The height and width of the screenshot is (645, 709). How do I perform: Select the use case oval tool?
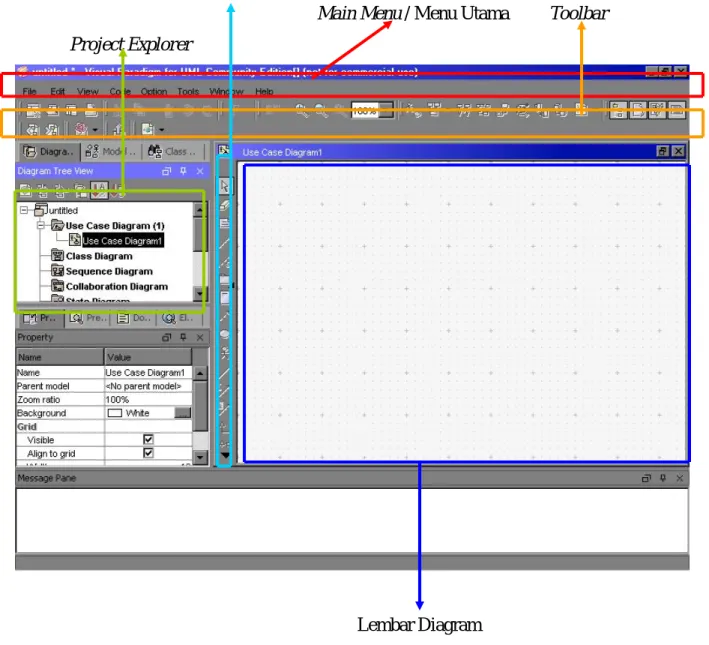coord(225,334)
